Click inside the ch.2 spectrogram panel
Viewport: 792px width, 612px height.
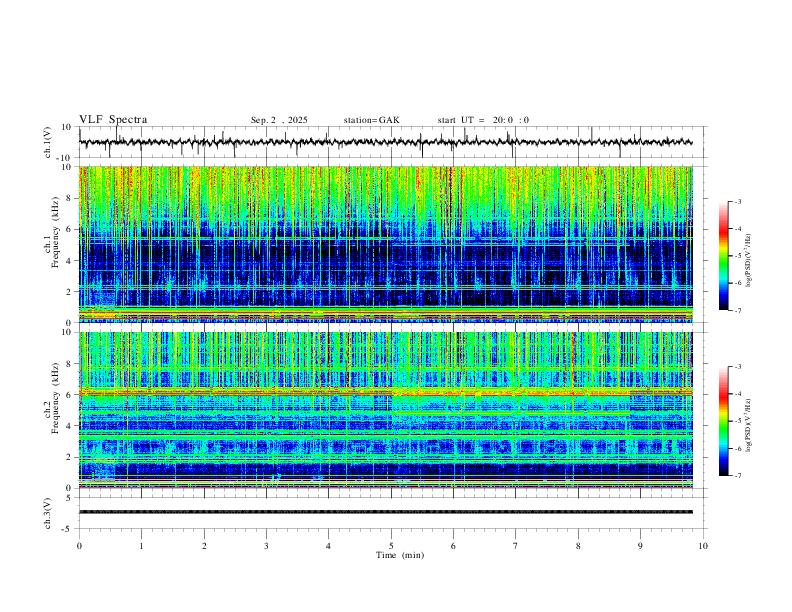tap(386, 410)
